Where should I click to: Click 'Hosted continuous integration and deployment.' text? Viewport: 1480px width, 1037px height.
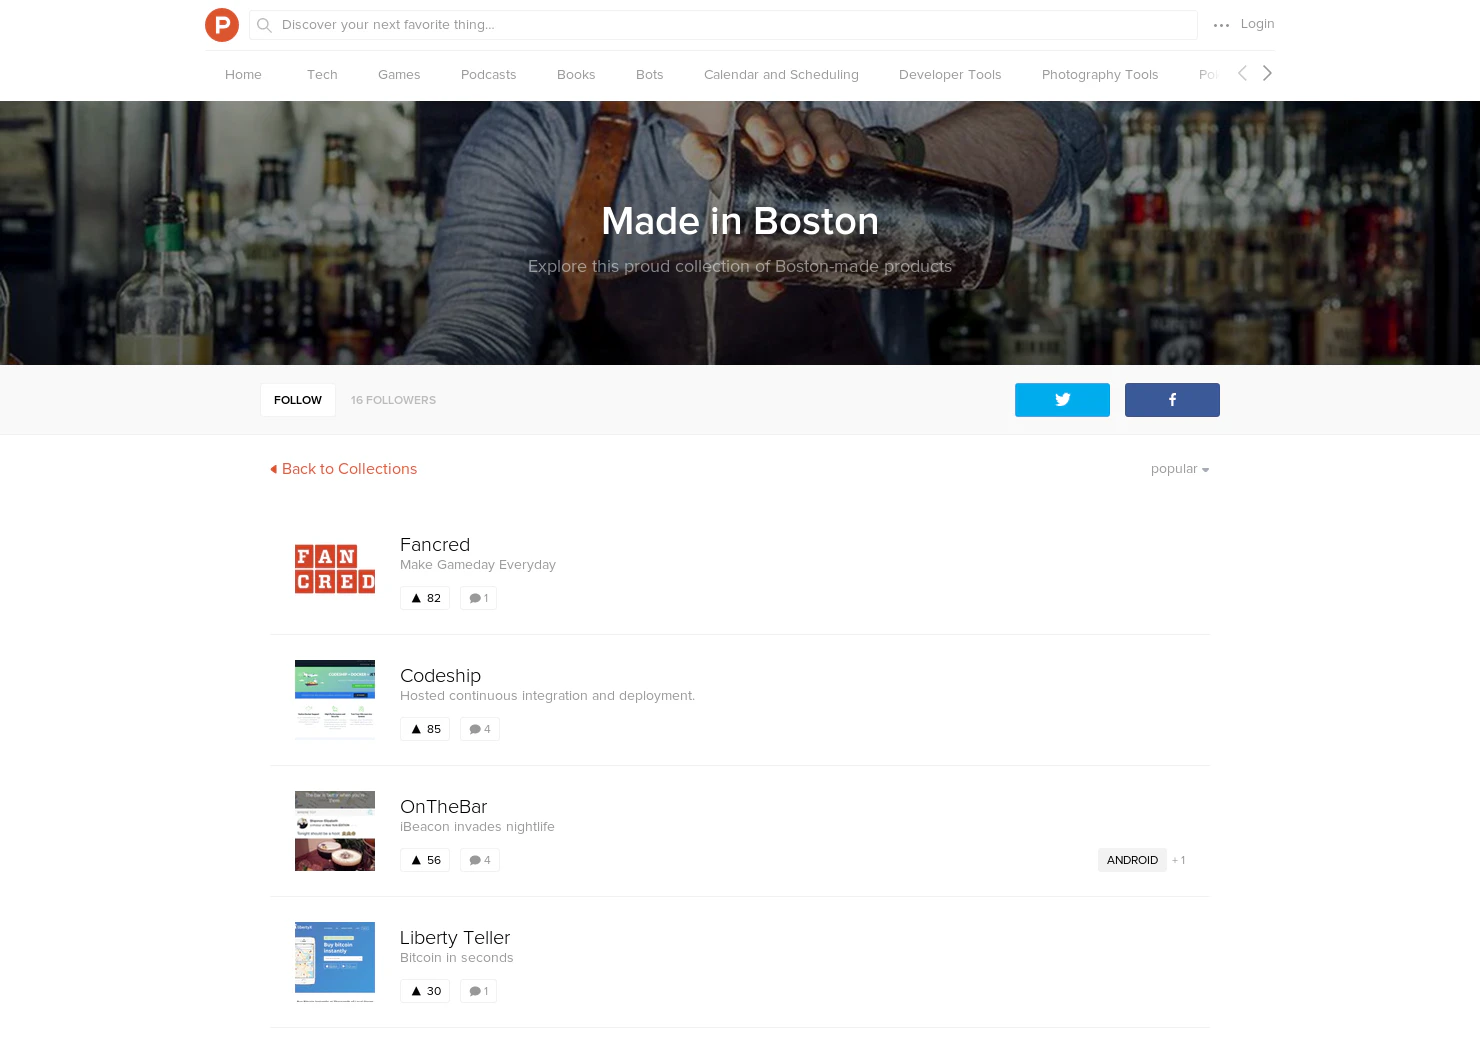point(547,696)
